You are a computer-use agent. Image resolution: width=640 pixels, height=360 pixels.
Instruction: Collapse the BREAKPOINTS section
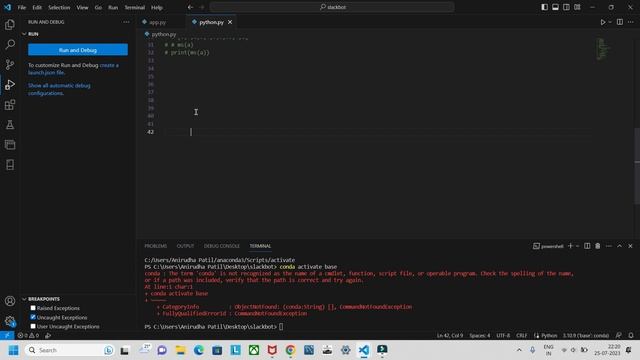[x=44, y=299]
